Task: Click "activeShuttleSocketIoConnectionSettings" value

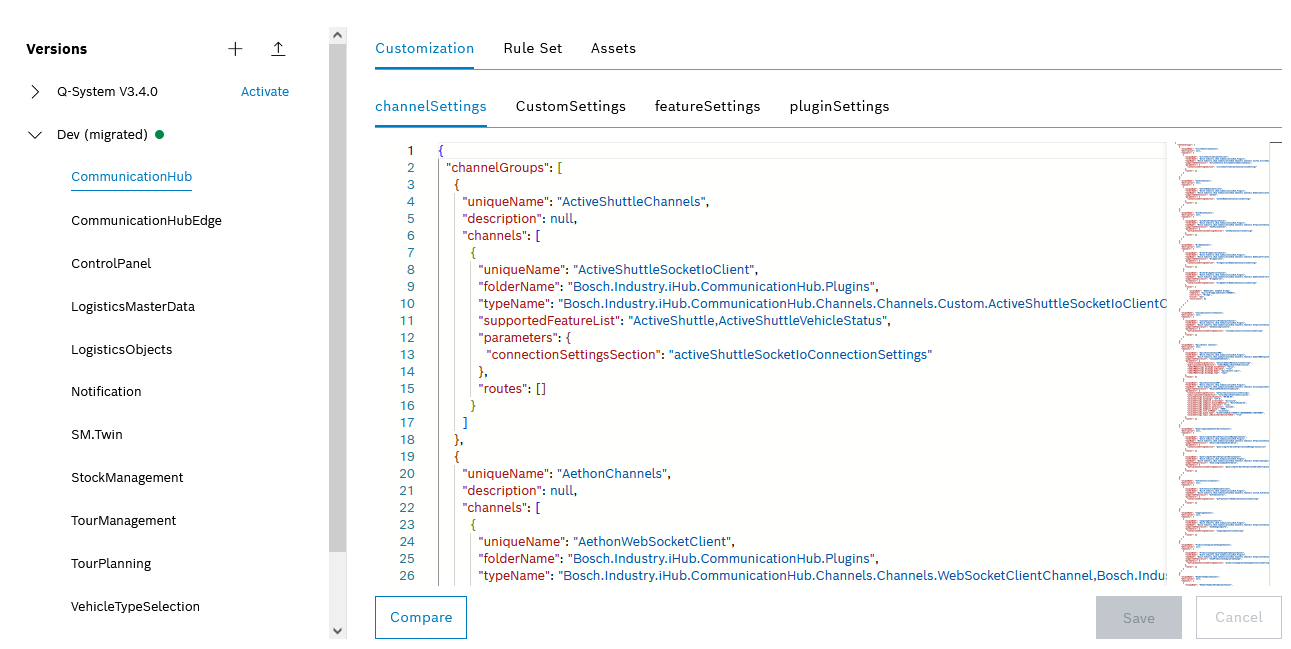Action: [801, 355]
